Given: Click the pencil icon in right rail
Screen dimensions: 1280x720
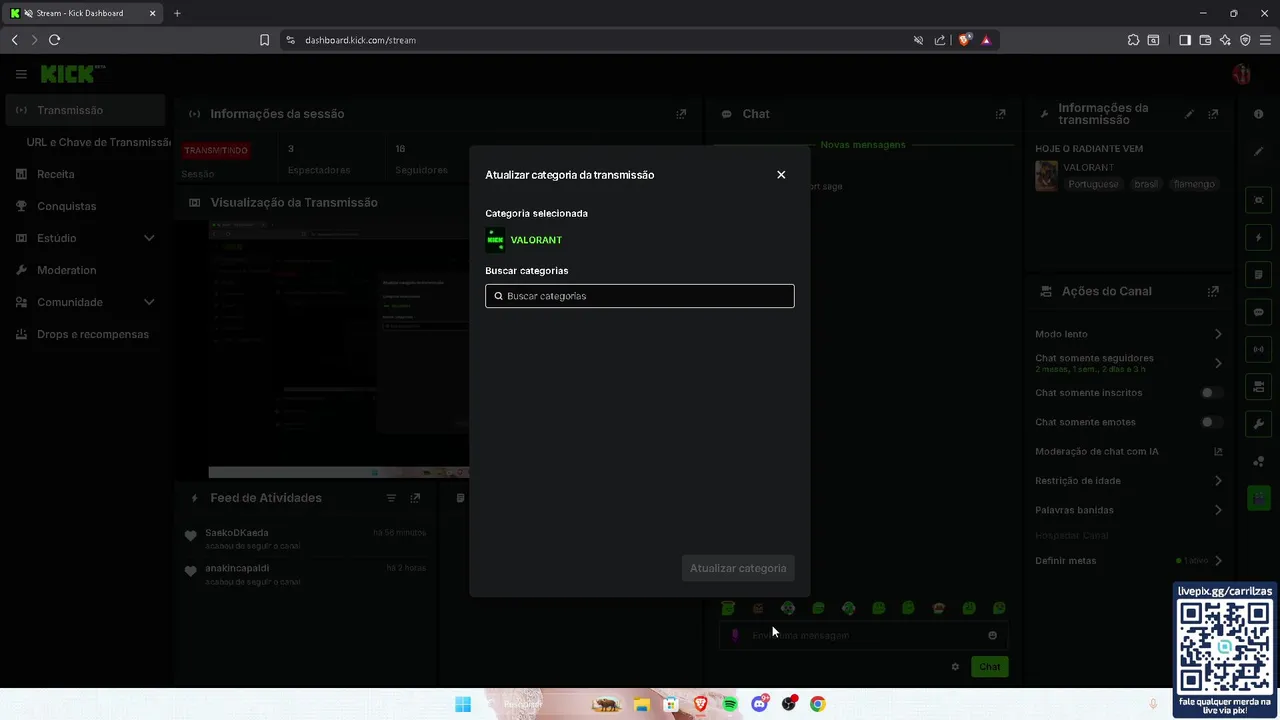Looking at the screenshot, I should click(x=1258, y=152).
